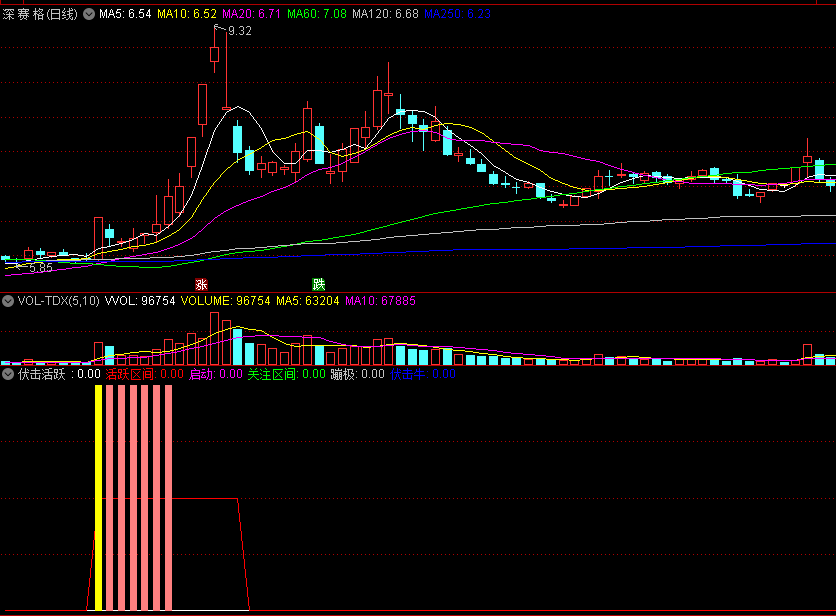Click the tallest volume bar
Screen dimensions: 836x616
[214, 338]
